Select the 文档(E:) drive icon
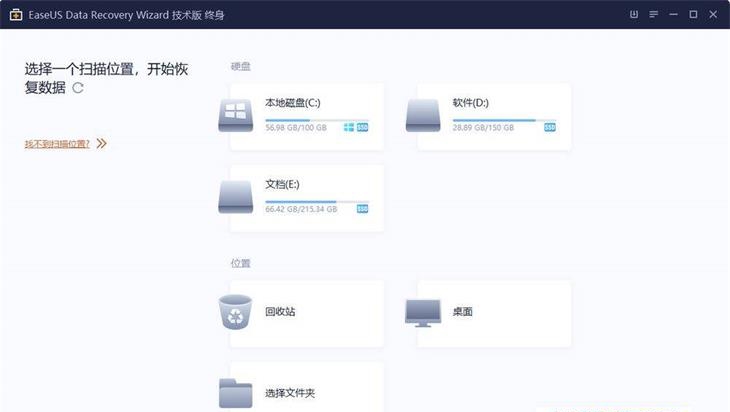 coord(236,197)
